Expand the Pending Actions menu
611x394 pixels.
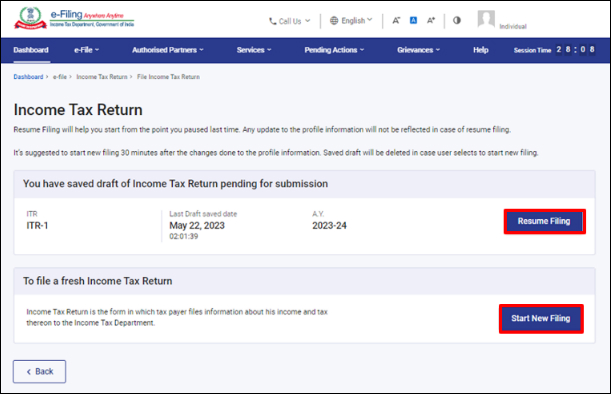point(334,50)
